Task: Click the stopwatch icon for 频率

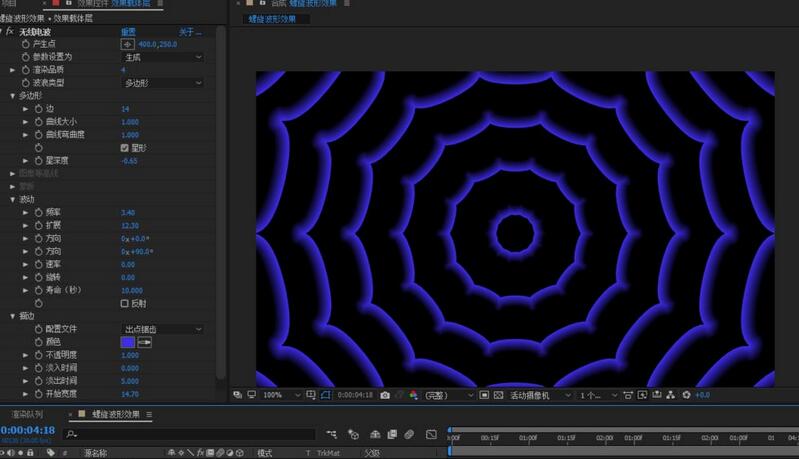Action: (x=38, y=213)
